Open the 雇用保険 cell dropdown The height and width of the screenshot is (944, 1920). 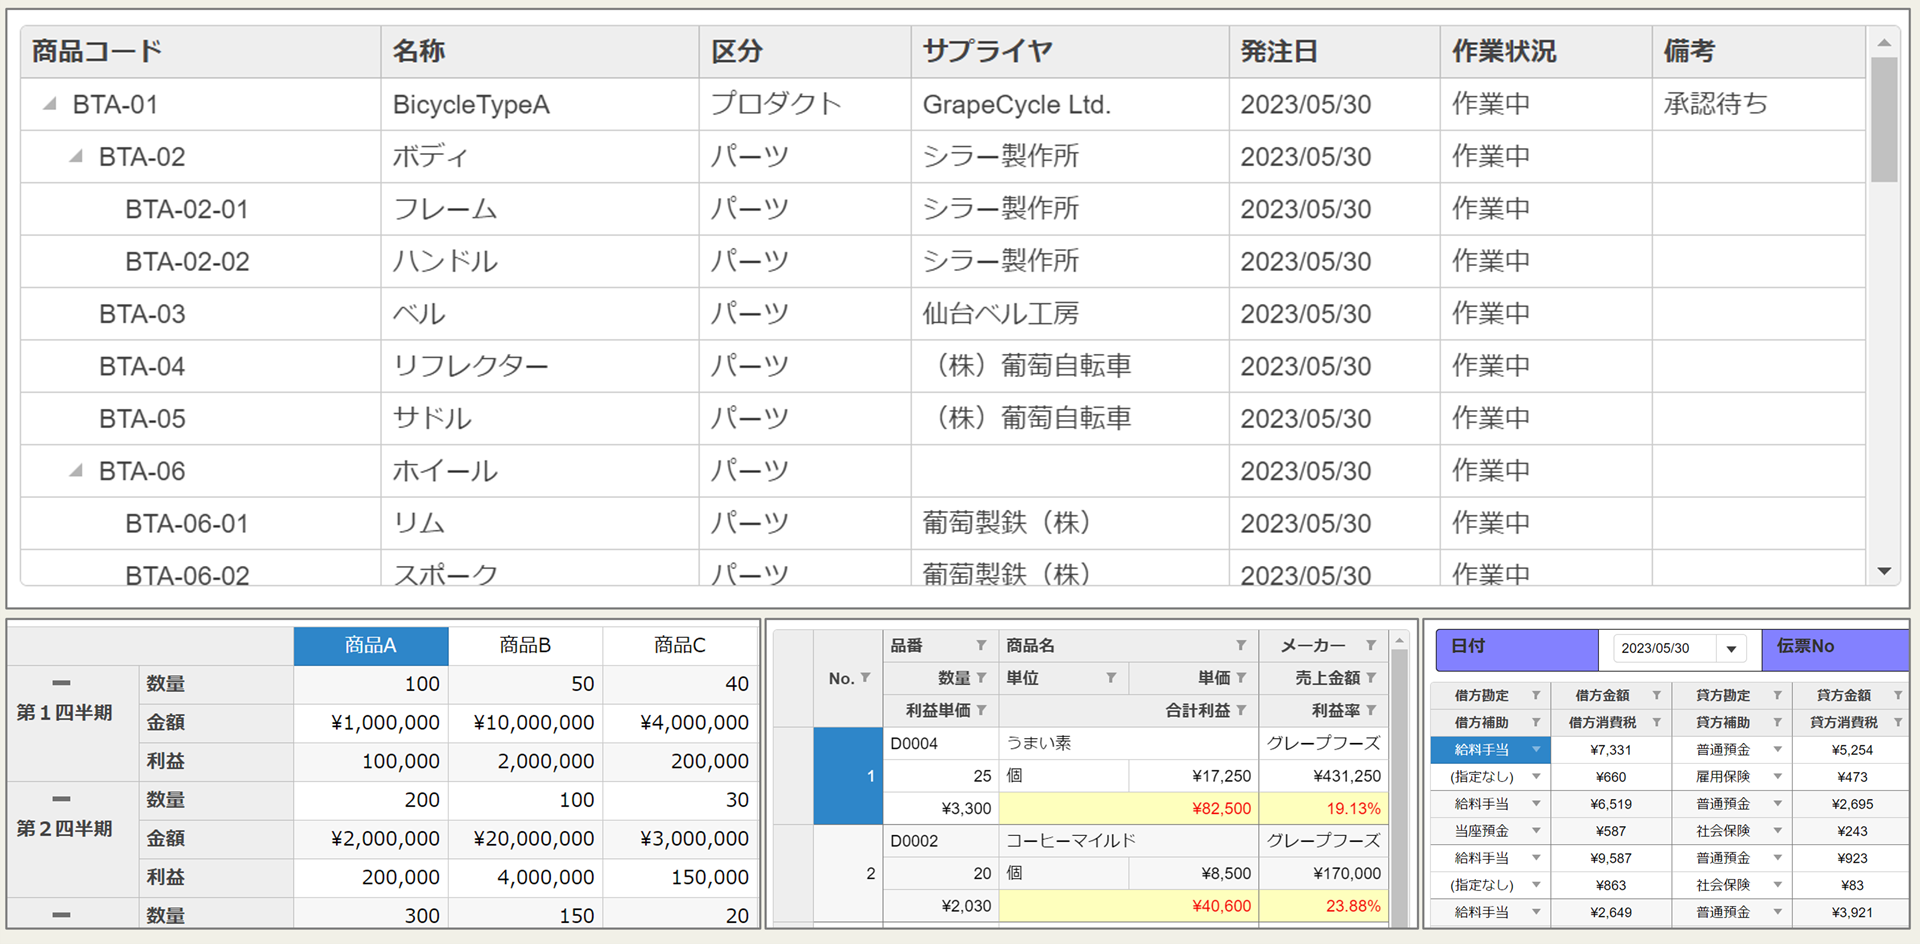tap(1777, 776)
